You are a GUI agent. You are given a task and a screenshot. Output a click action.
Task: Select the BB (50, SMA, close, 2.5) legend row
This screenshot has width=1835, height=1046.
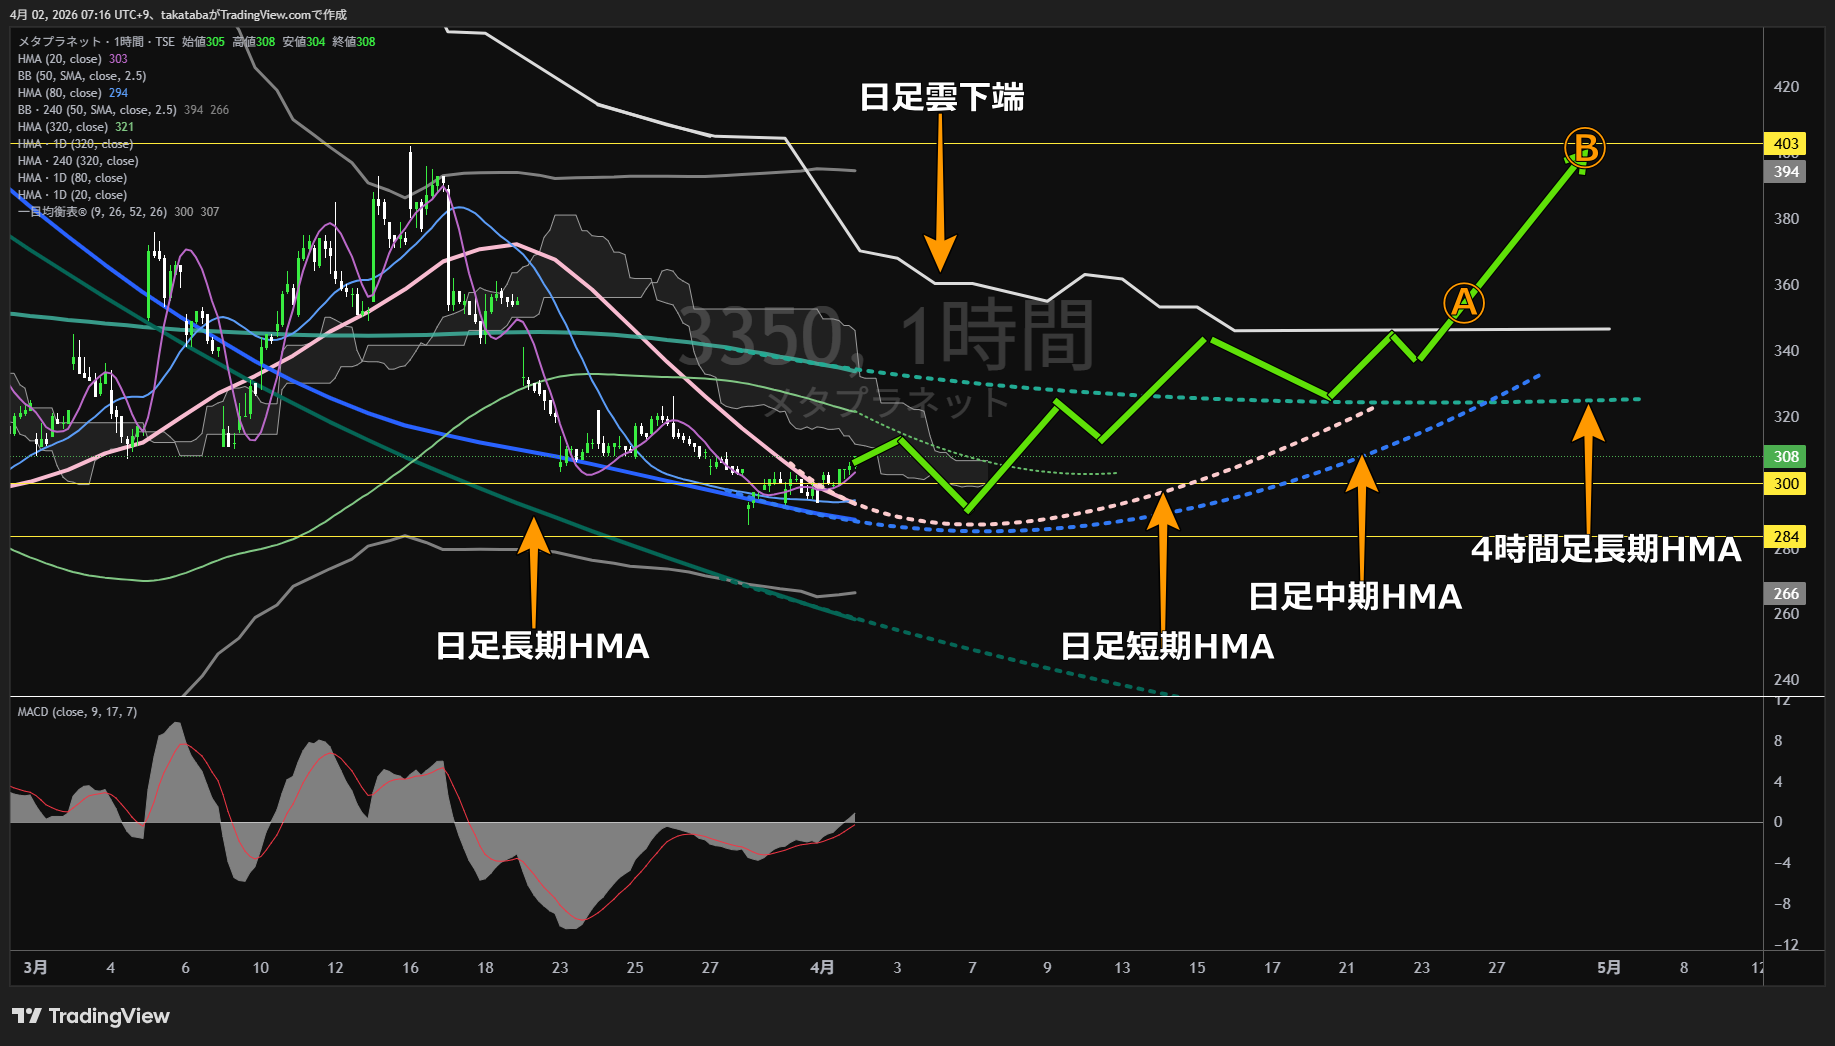click(x=82, y=76)
